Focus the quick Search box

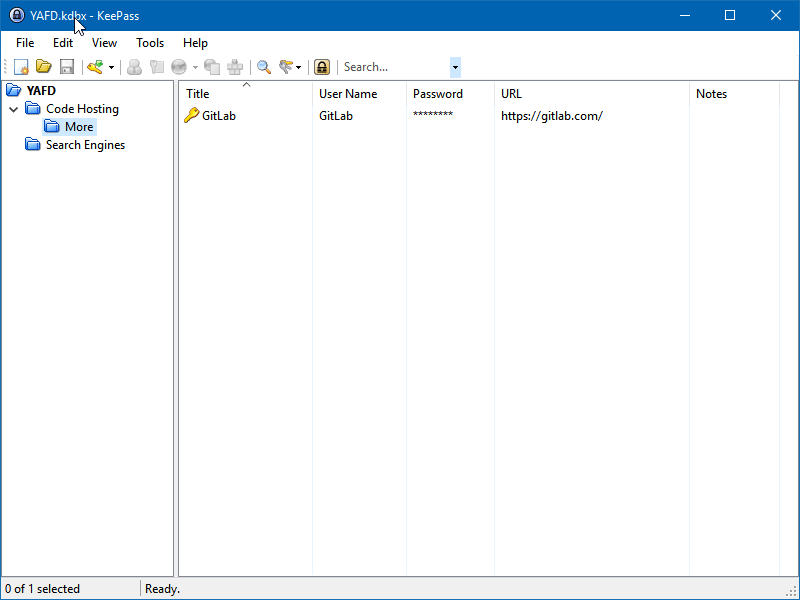point(395,67)
